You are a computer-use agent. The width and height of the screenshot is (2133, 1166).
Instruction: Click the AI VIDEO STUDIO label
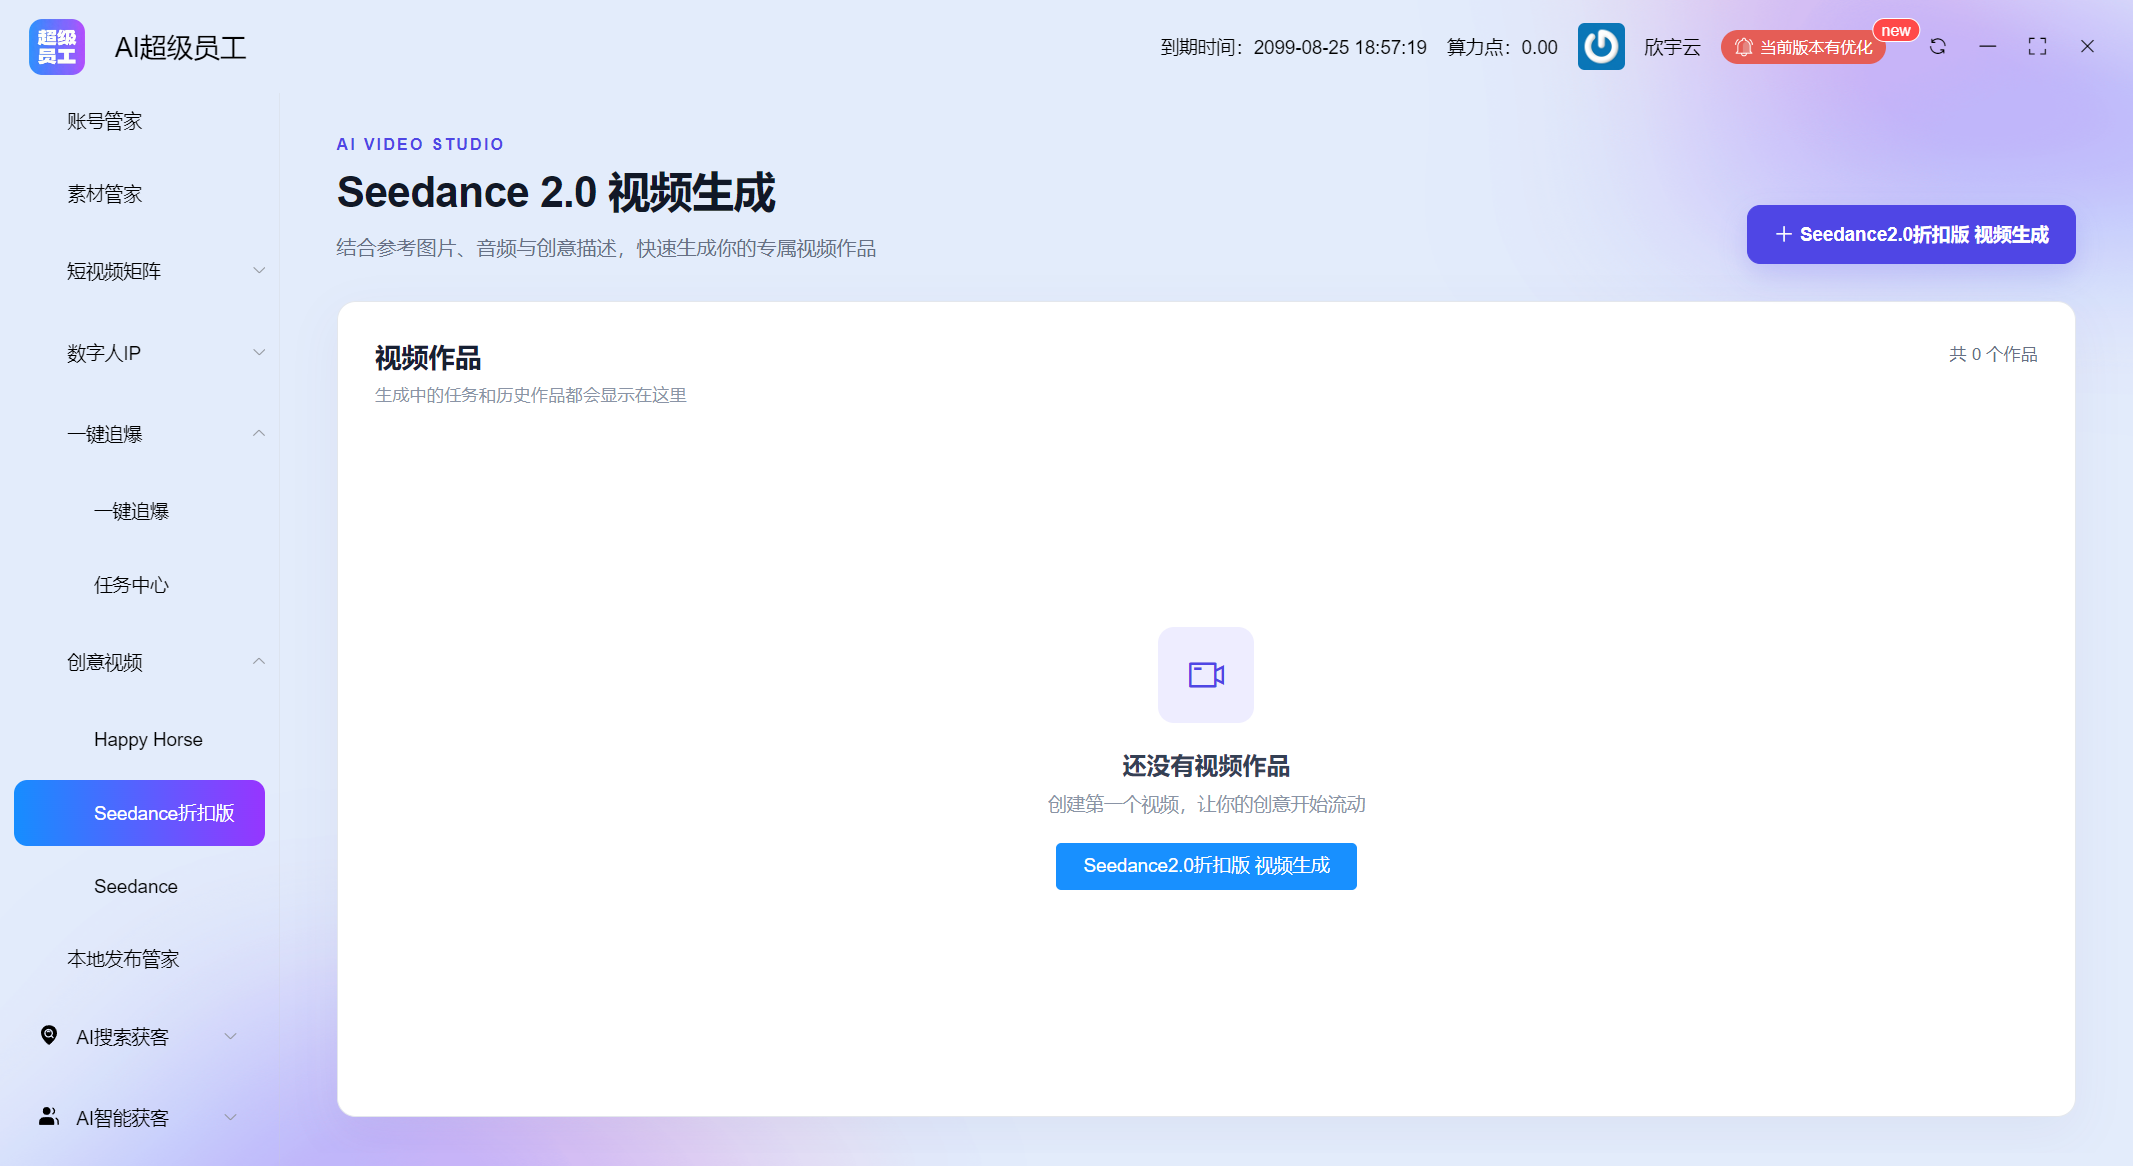point(420,144)
